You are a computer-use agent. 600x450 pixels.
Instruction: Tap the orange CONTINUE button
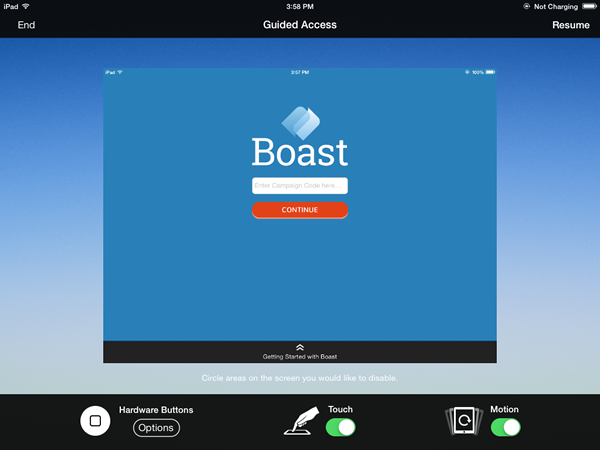tap(300, 210)
